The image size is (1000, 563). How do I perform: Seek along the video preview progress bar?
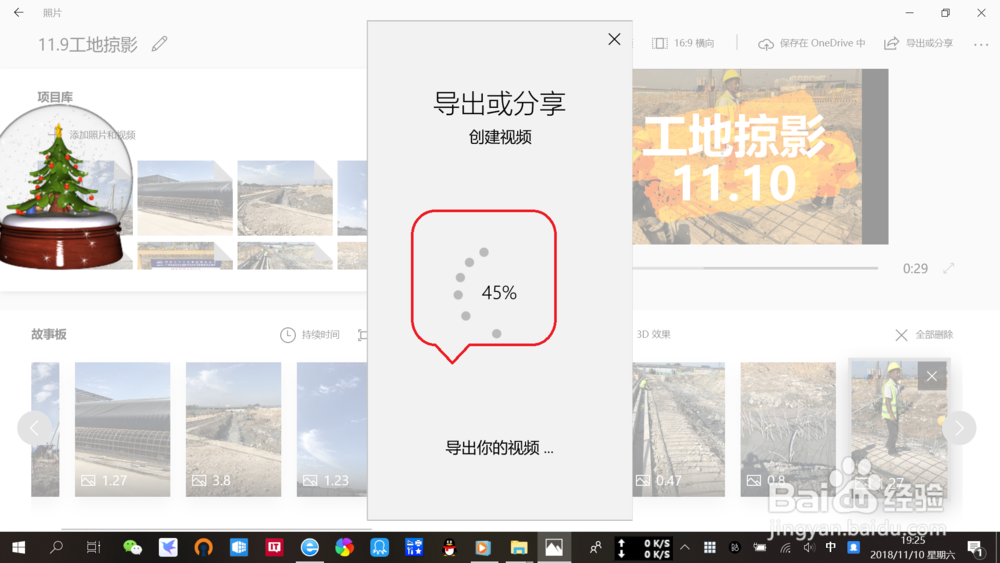click(755, 268)
